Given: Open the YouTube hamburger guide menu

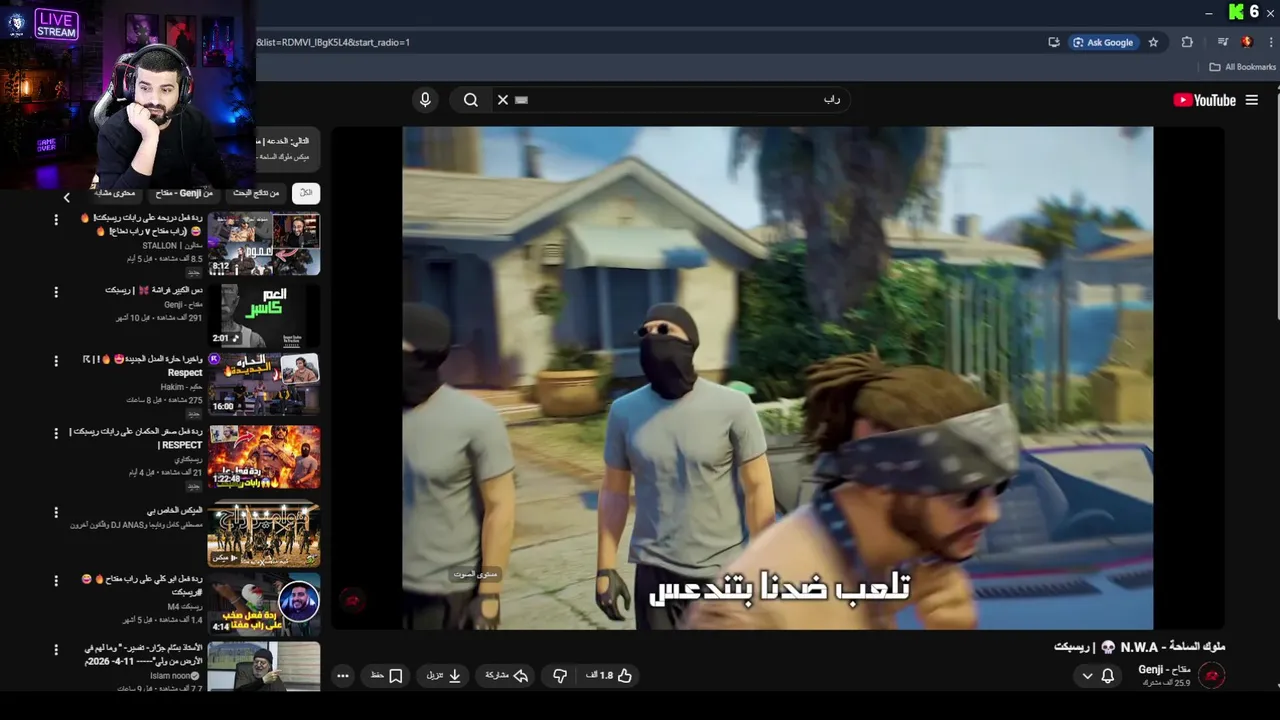Looking at the screenshot, I should [x=1252, y=100].
